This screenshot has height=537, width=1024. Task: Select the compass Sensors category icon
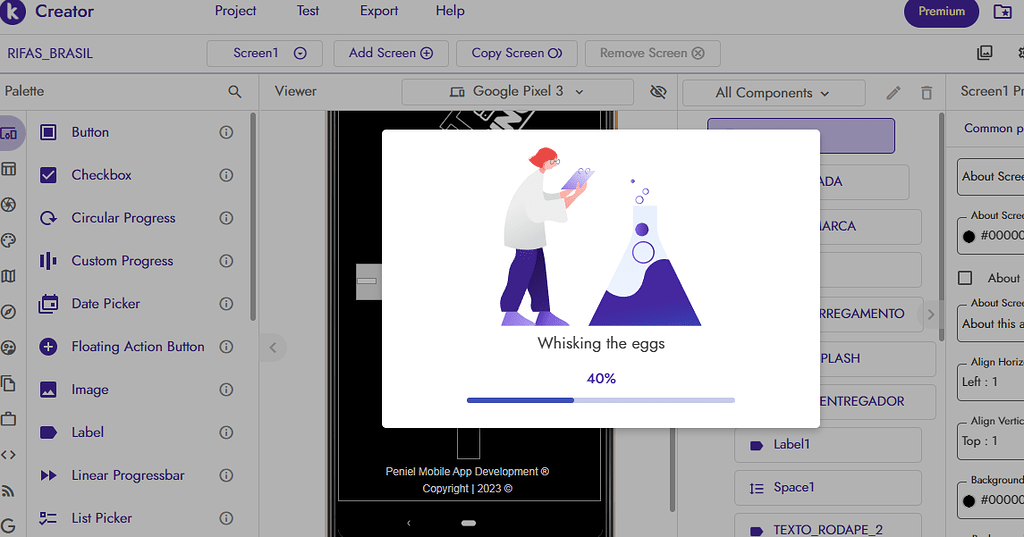(x=8, y=312)
